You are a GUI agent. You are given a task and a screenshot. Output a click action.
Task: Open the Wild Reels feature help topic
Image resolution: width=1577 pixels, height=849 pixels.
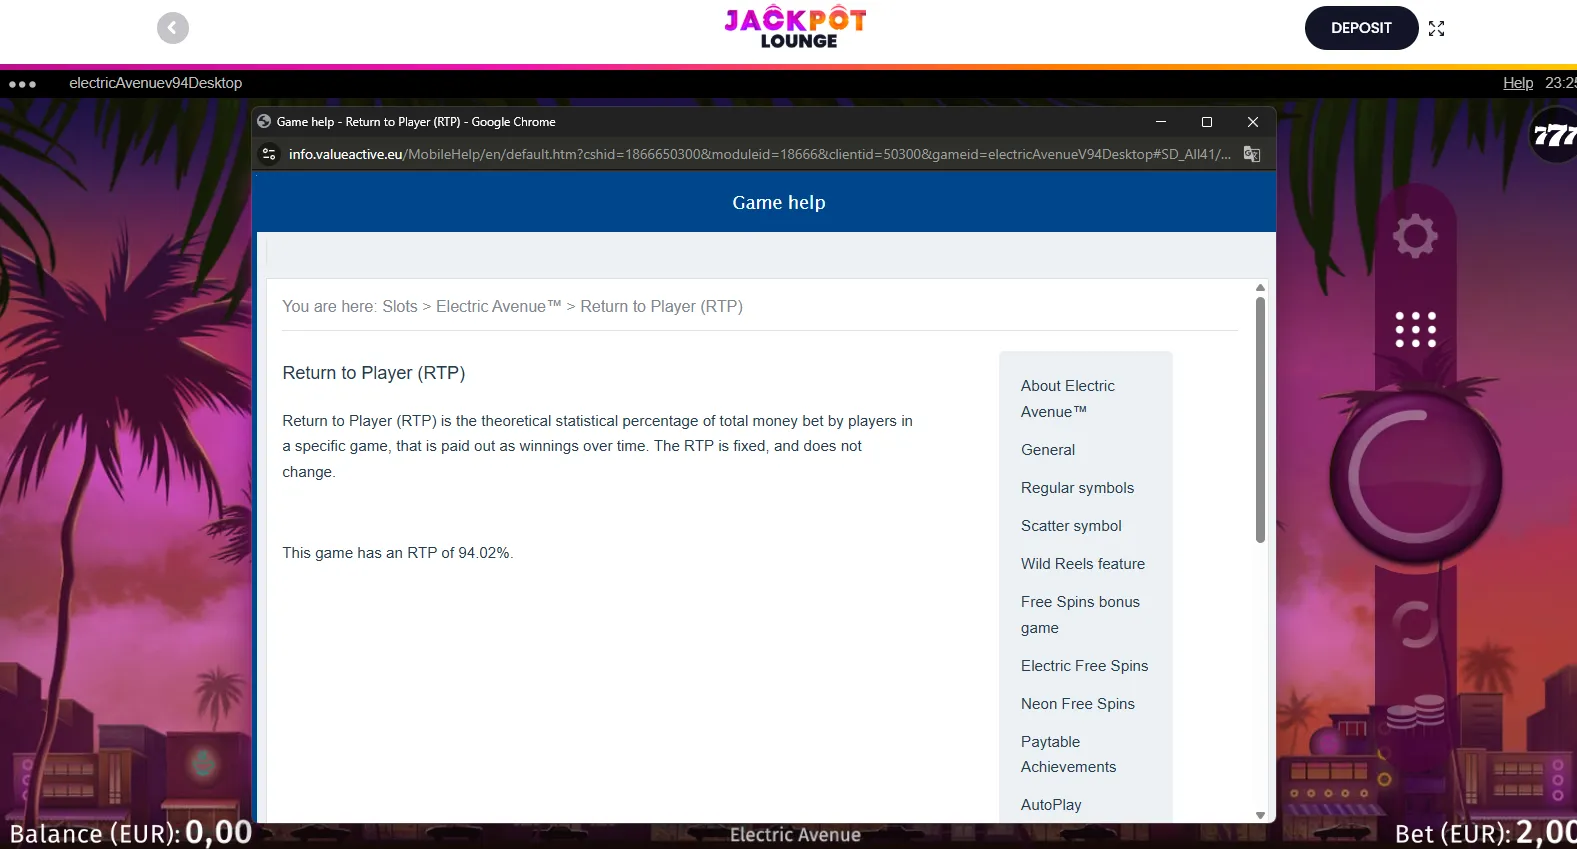(1083, 564)
